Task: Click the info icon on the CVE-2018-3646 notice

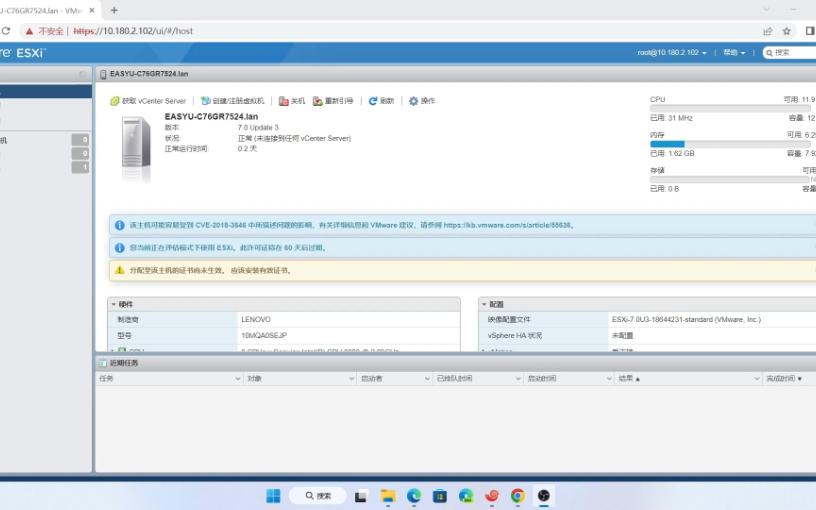Action: (120, 225)
